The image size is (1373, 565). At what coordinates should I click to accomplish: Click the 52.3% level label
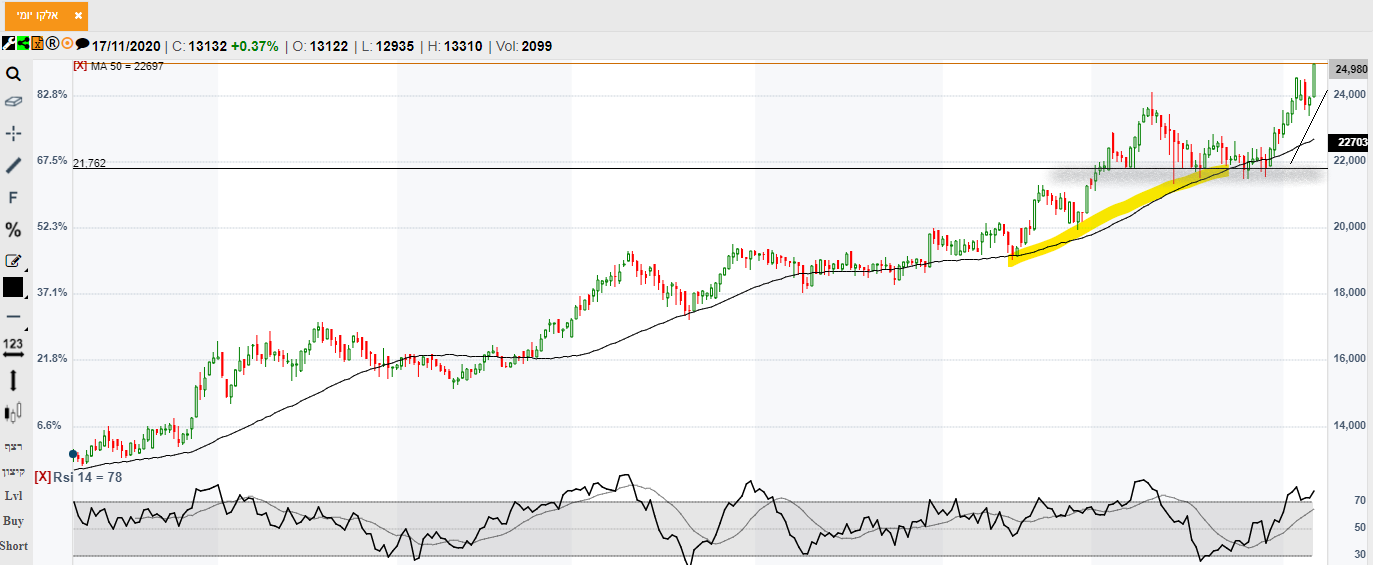(x=52, y=226)
